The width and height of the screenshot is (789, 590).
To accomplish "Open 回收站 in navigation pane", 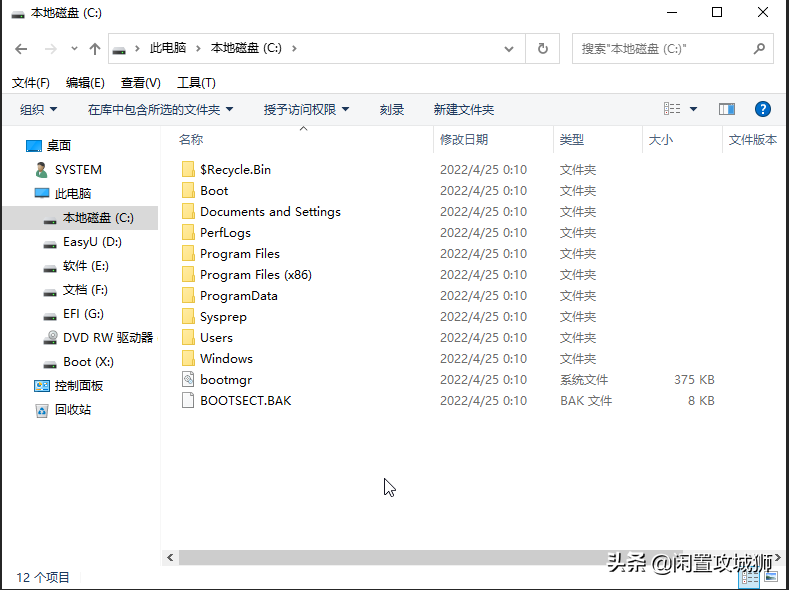I will click(x=72, y=410).
